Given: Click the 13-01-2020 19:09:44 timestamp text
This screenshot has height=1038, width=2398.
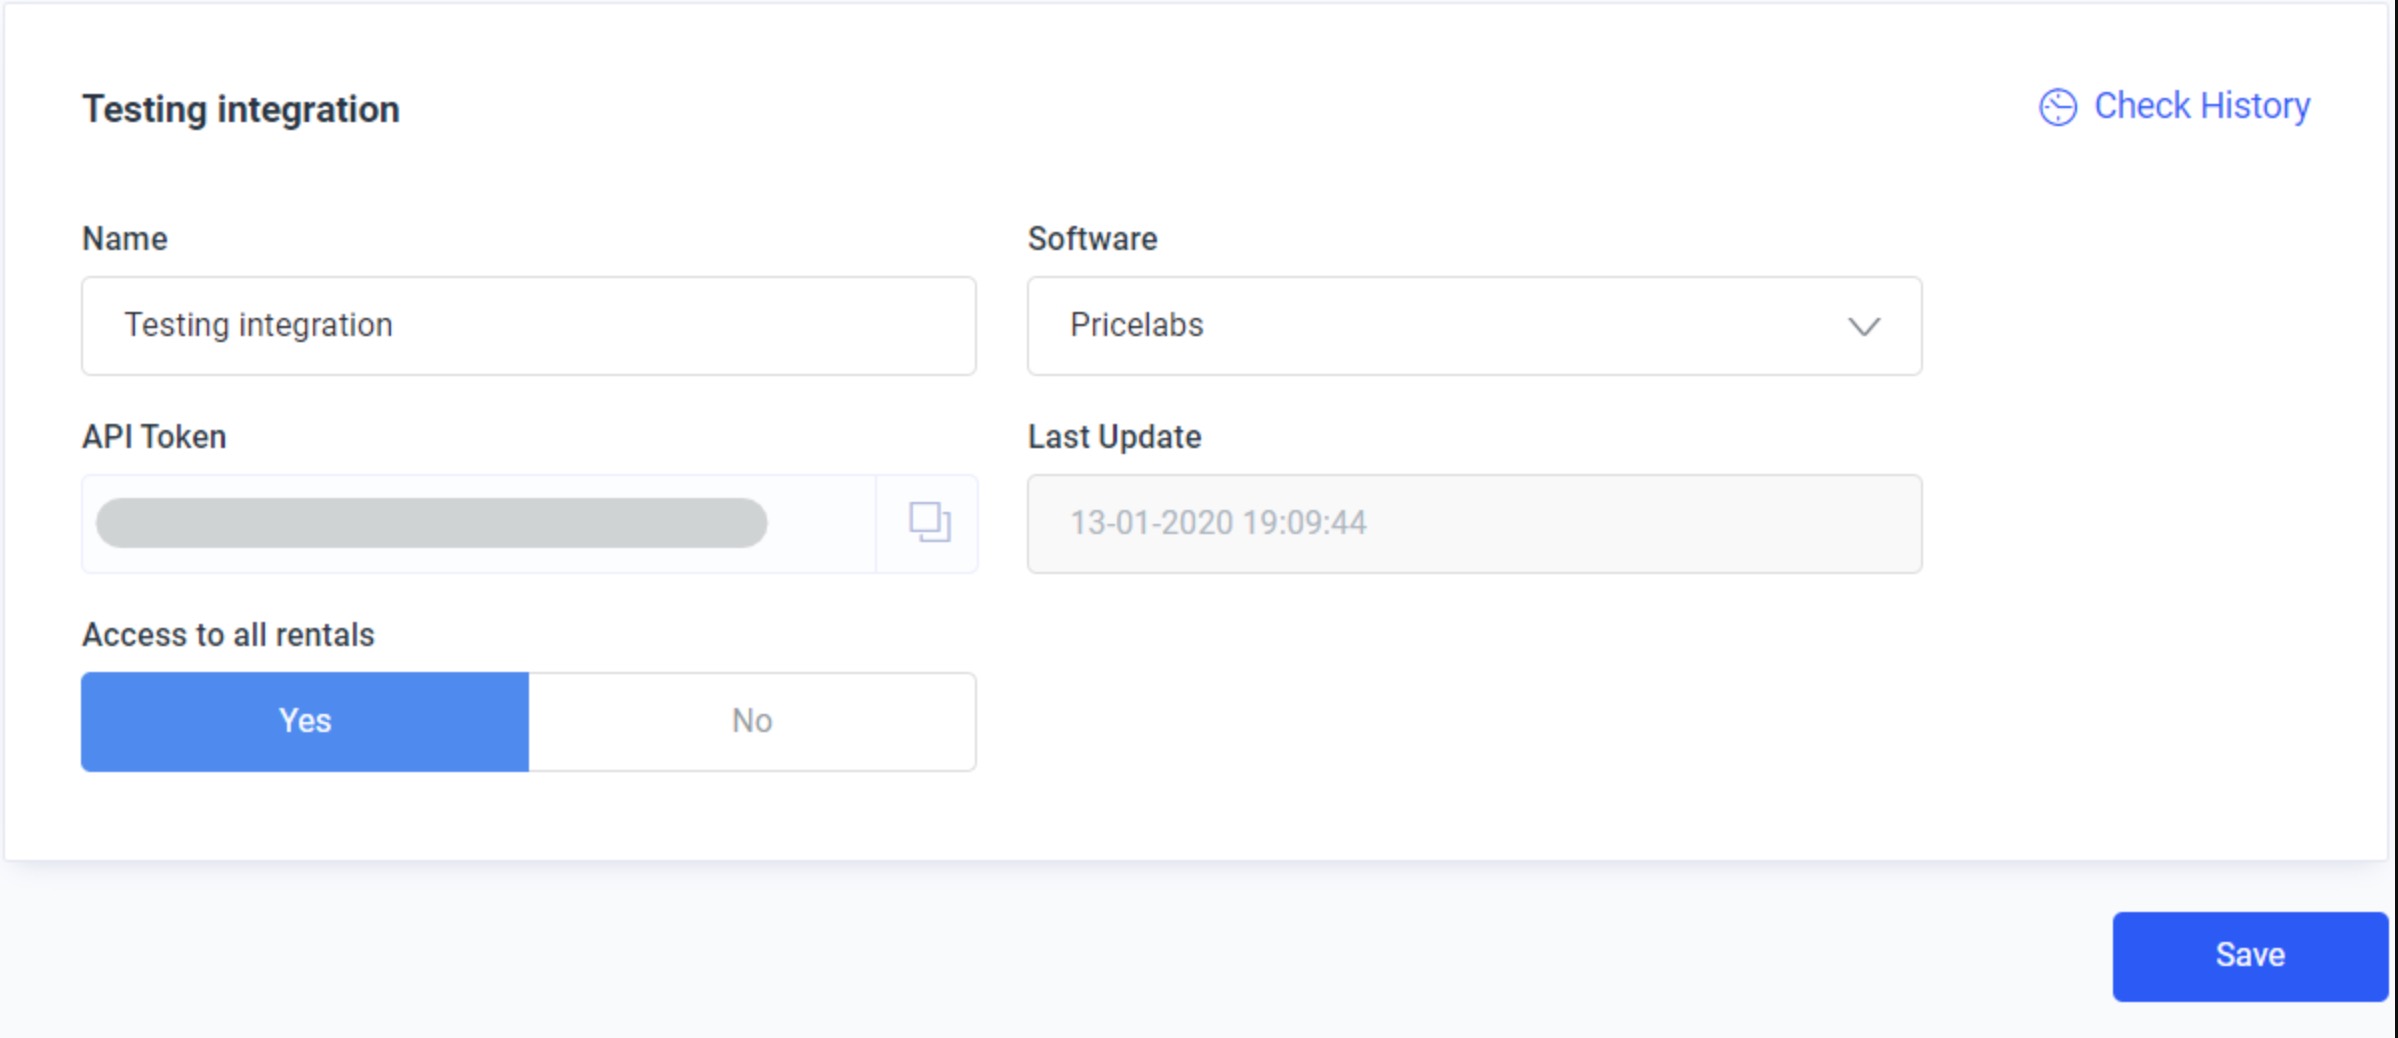Looking at the screenshot, I should click(1218, 523).
